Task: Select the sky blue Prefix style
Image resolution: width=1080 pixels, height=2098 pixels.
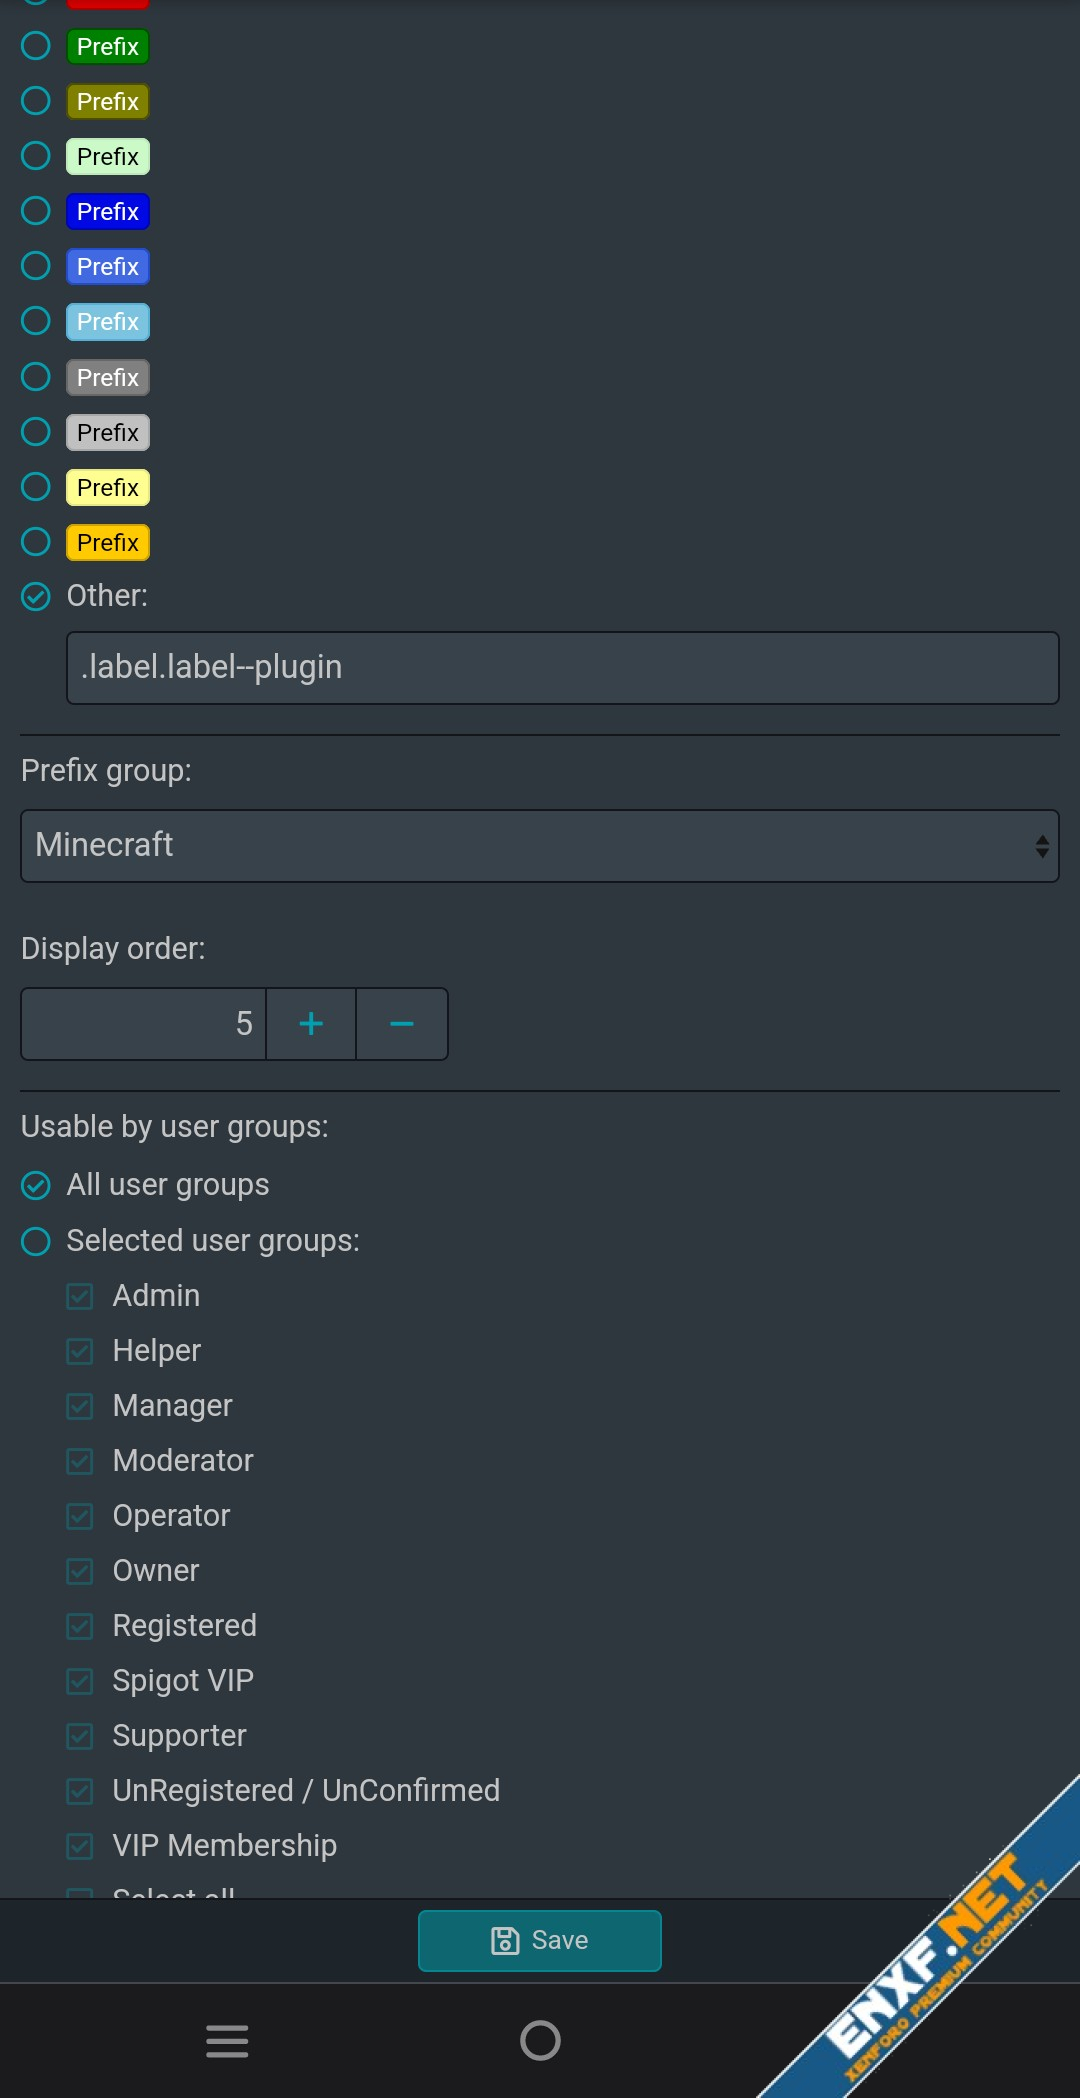Action: 36,321
